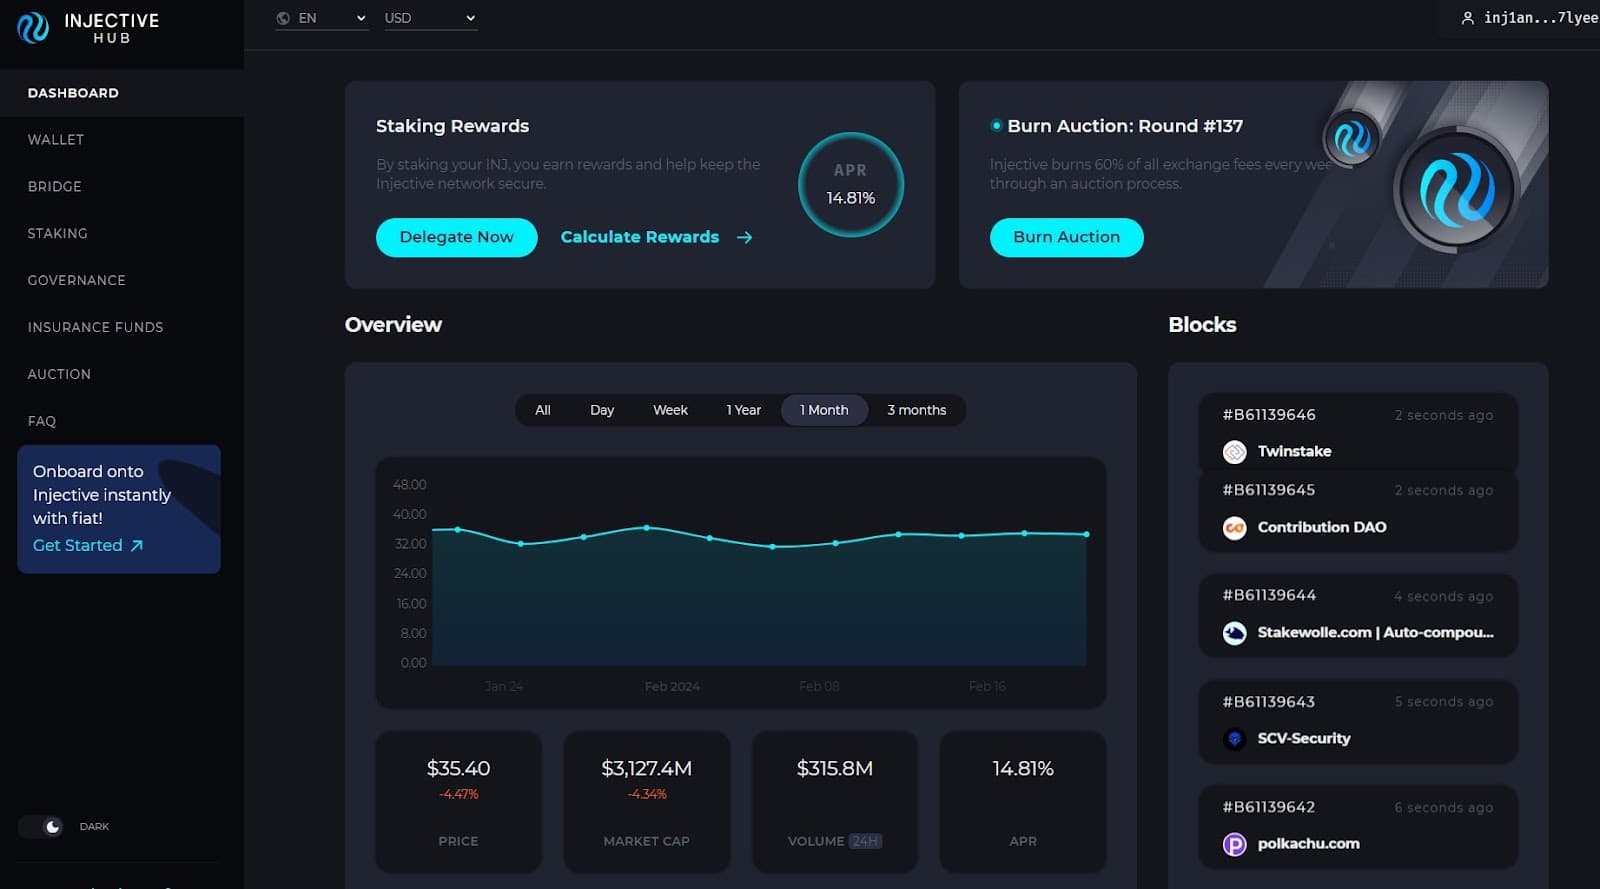Click the Contribution DAO validator icon
This screenshot has height=889, width=1600.
pyautogui.click(x=1234, y=528)
